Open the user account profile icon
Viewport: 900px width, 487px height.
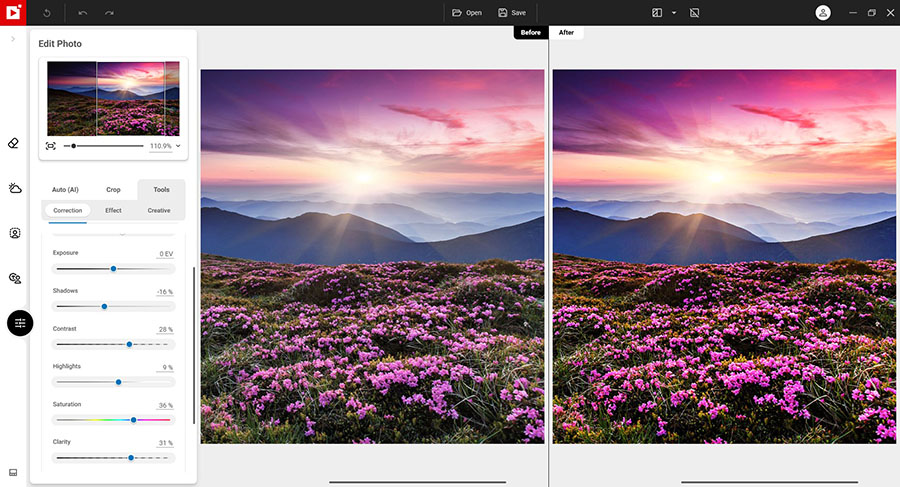pyautogui.click(x=823, y=13)
